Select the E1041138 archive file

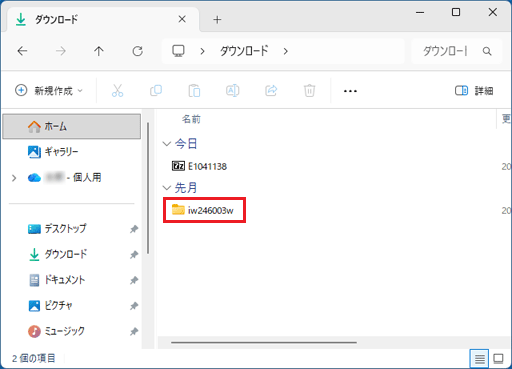[x=199, y=166]
